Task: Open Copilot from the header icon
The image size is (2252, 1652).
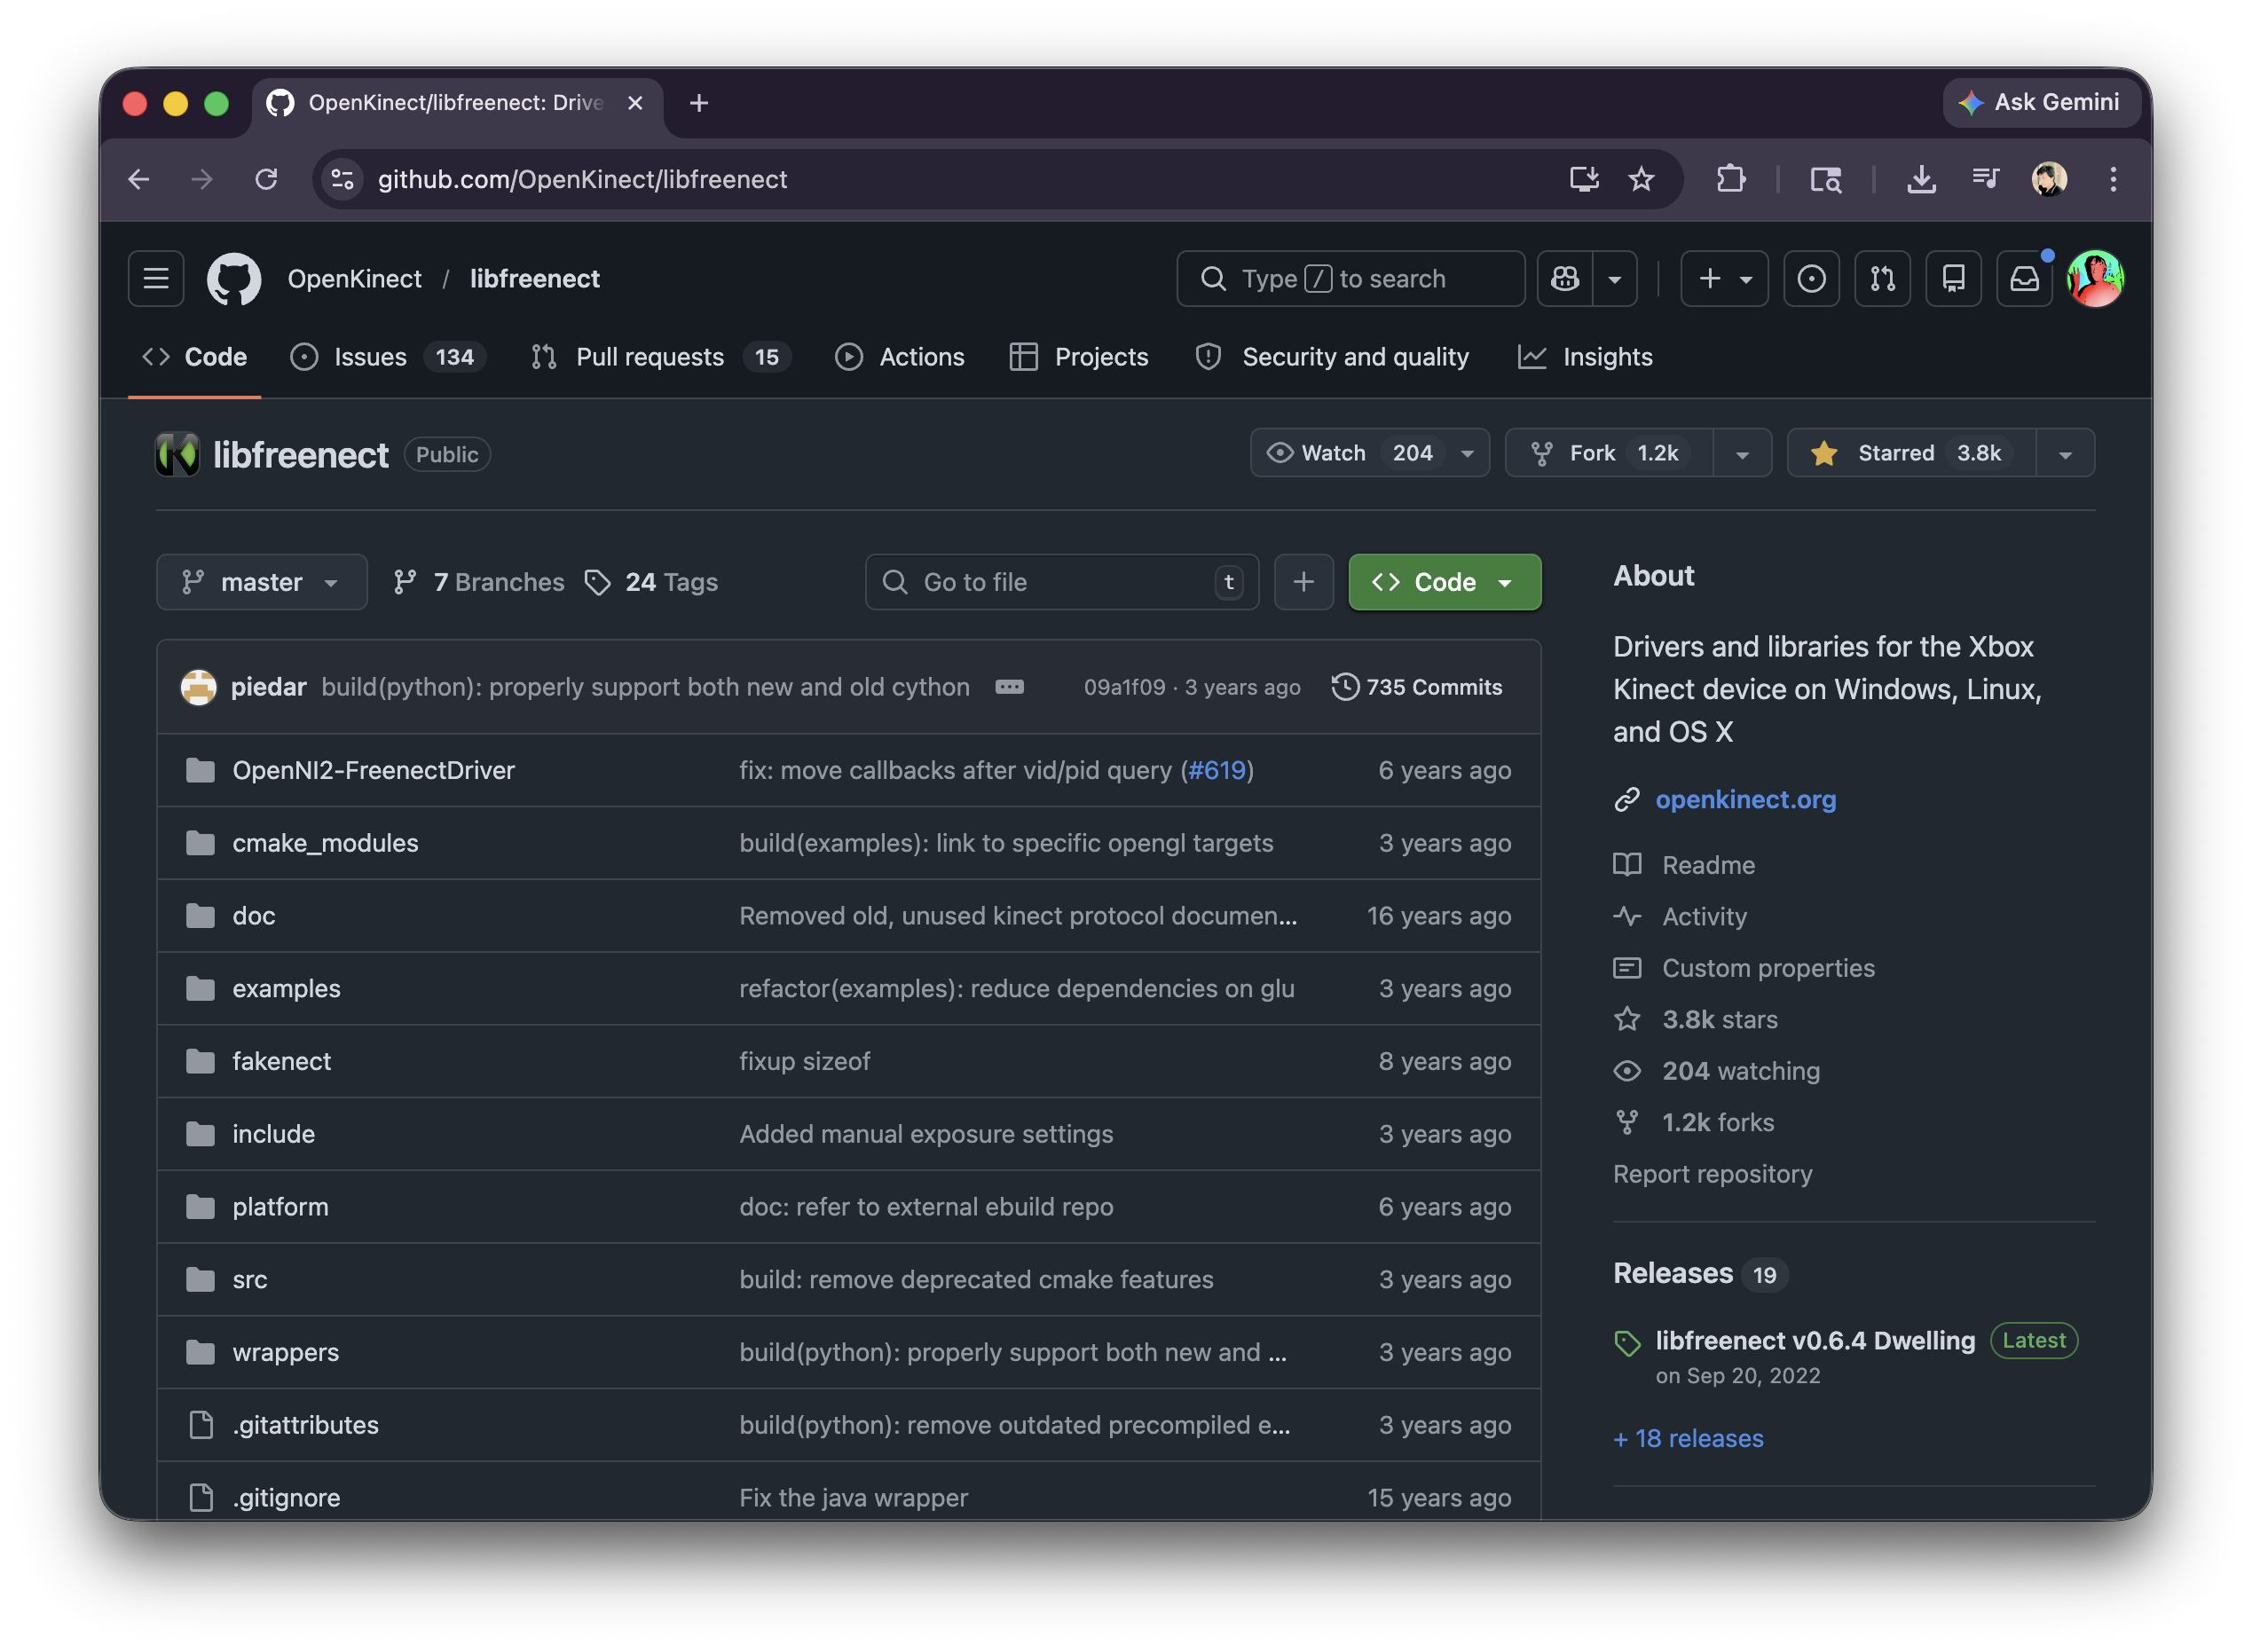Action: [x=1564, y=279]
